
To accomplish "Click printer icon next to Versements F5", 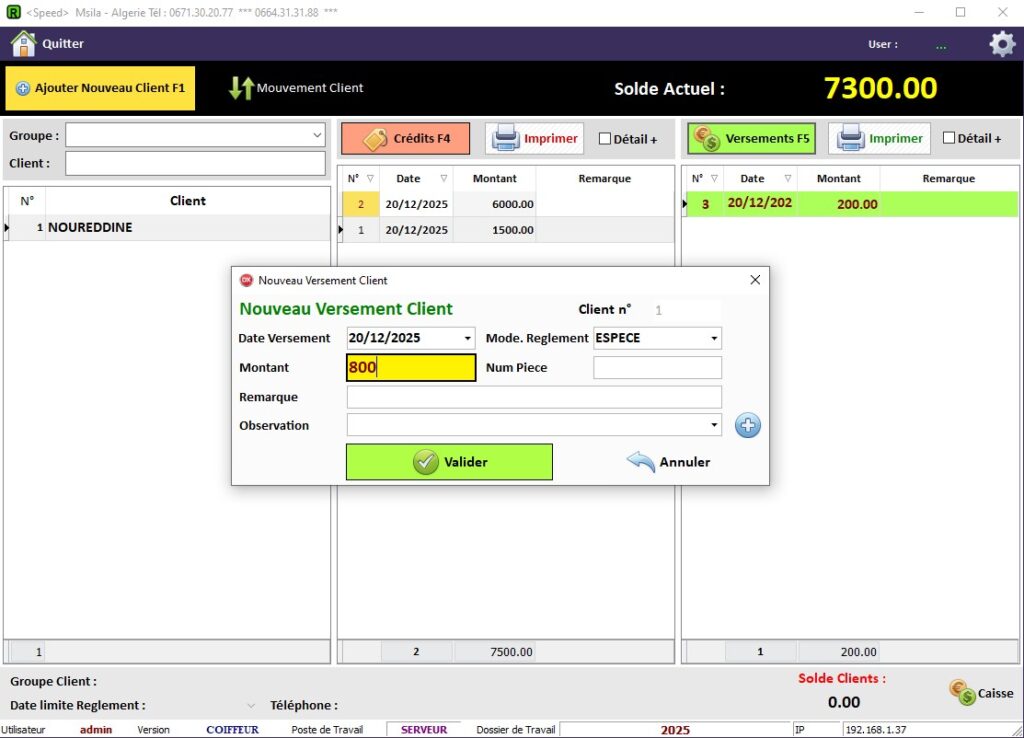I will [851, 139].
